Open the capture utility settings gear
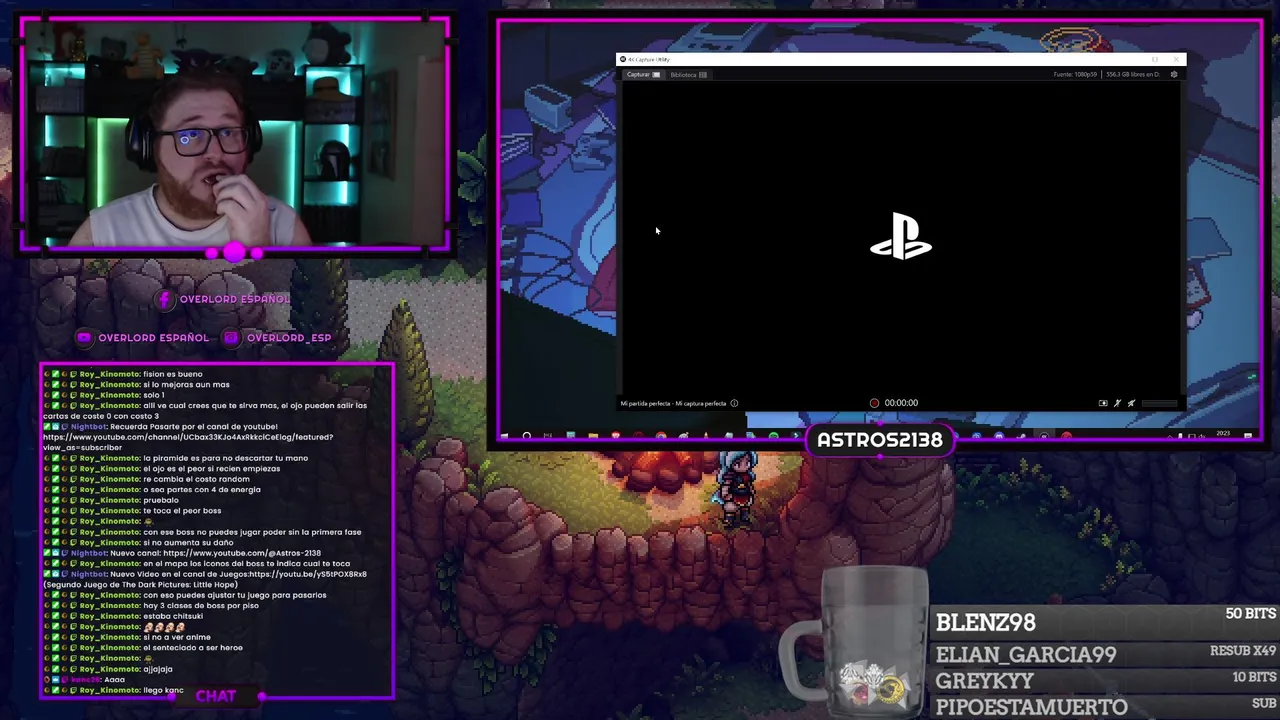 [1174, 75]
